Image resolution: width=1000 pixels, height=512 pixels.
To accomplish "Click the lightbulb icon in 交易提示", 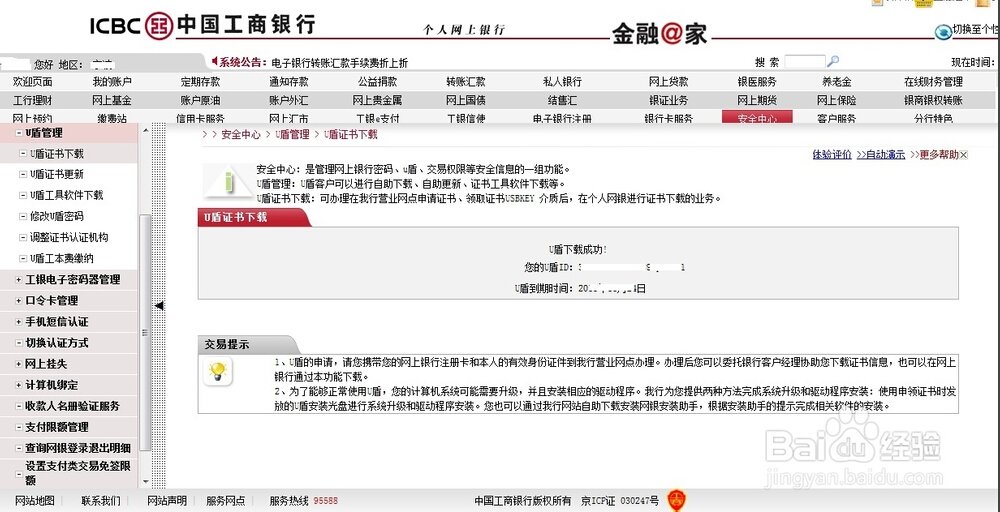I will [x=217, y=371].
